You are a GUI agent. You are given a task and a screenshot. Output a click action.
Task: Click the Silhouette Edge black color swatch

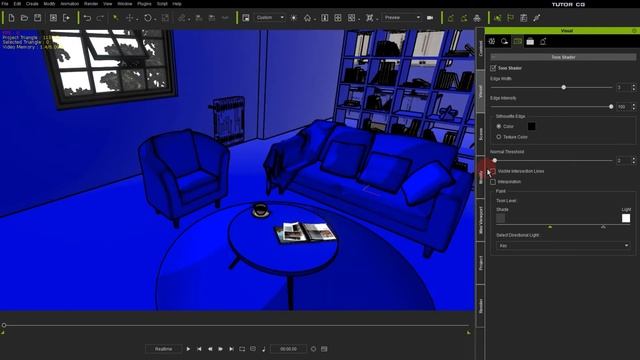531,127
